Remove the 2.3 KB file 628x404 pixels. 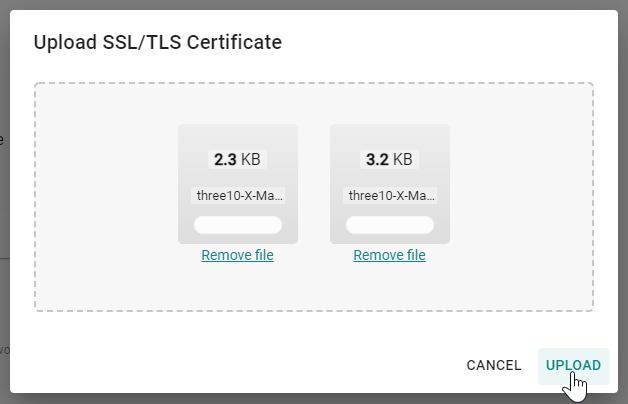237,255
